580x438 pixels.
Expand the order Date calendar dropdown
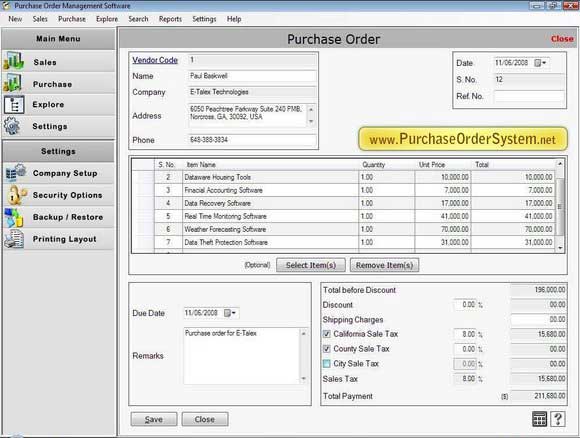tap(540, 63)
